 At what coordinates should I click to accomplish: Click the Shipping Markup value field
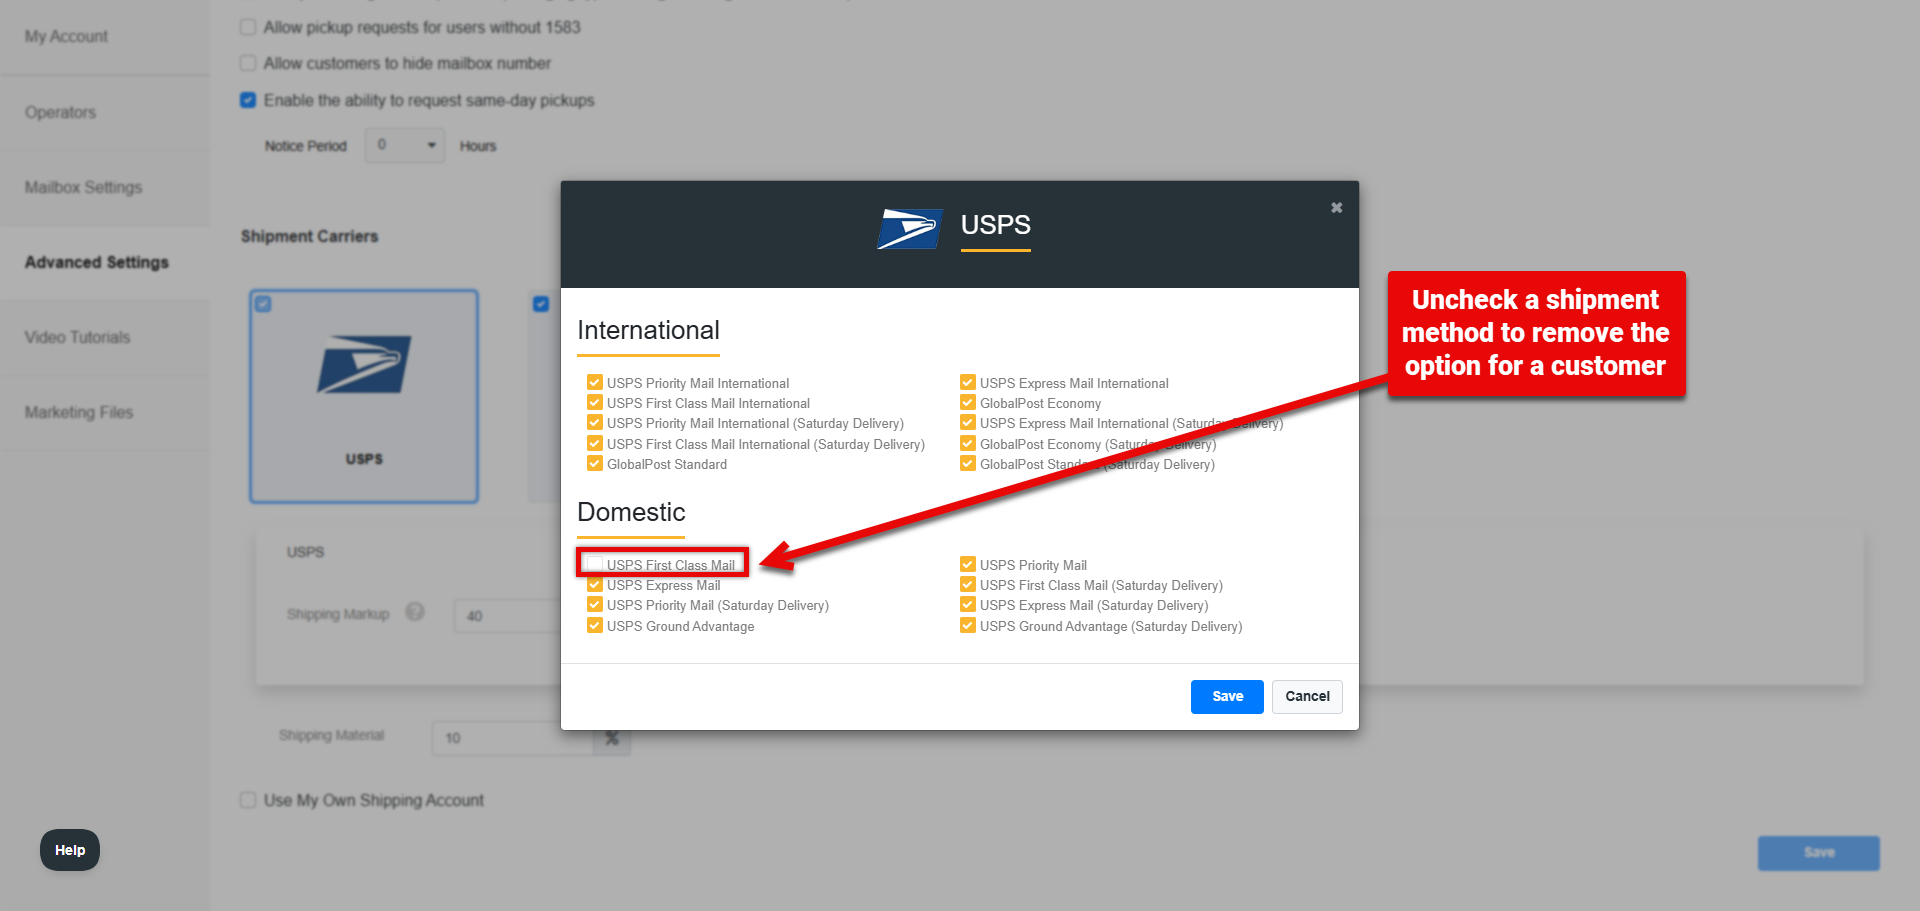508,615
